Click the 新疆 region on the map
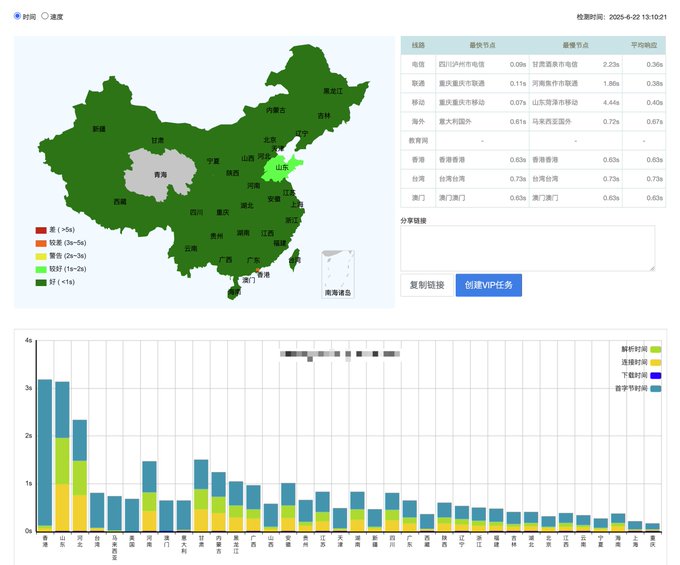The image size is (680, 565). [x=98, y=130]
